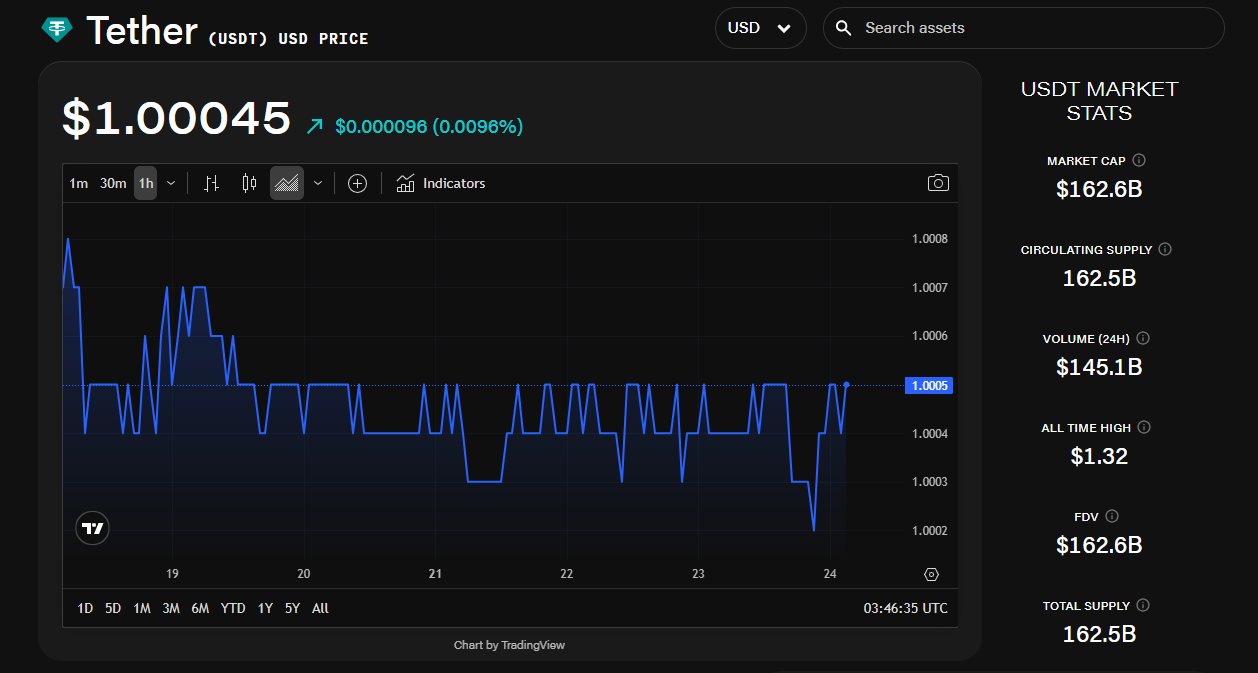The height and width of the screenshot is (673, 1258).
Task: Click the 1.0008 price axis label
Action: 930,239
